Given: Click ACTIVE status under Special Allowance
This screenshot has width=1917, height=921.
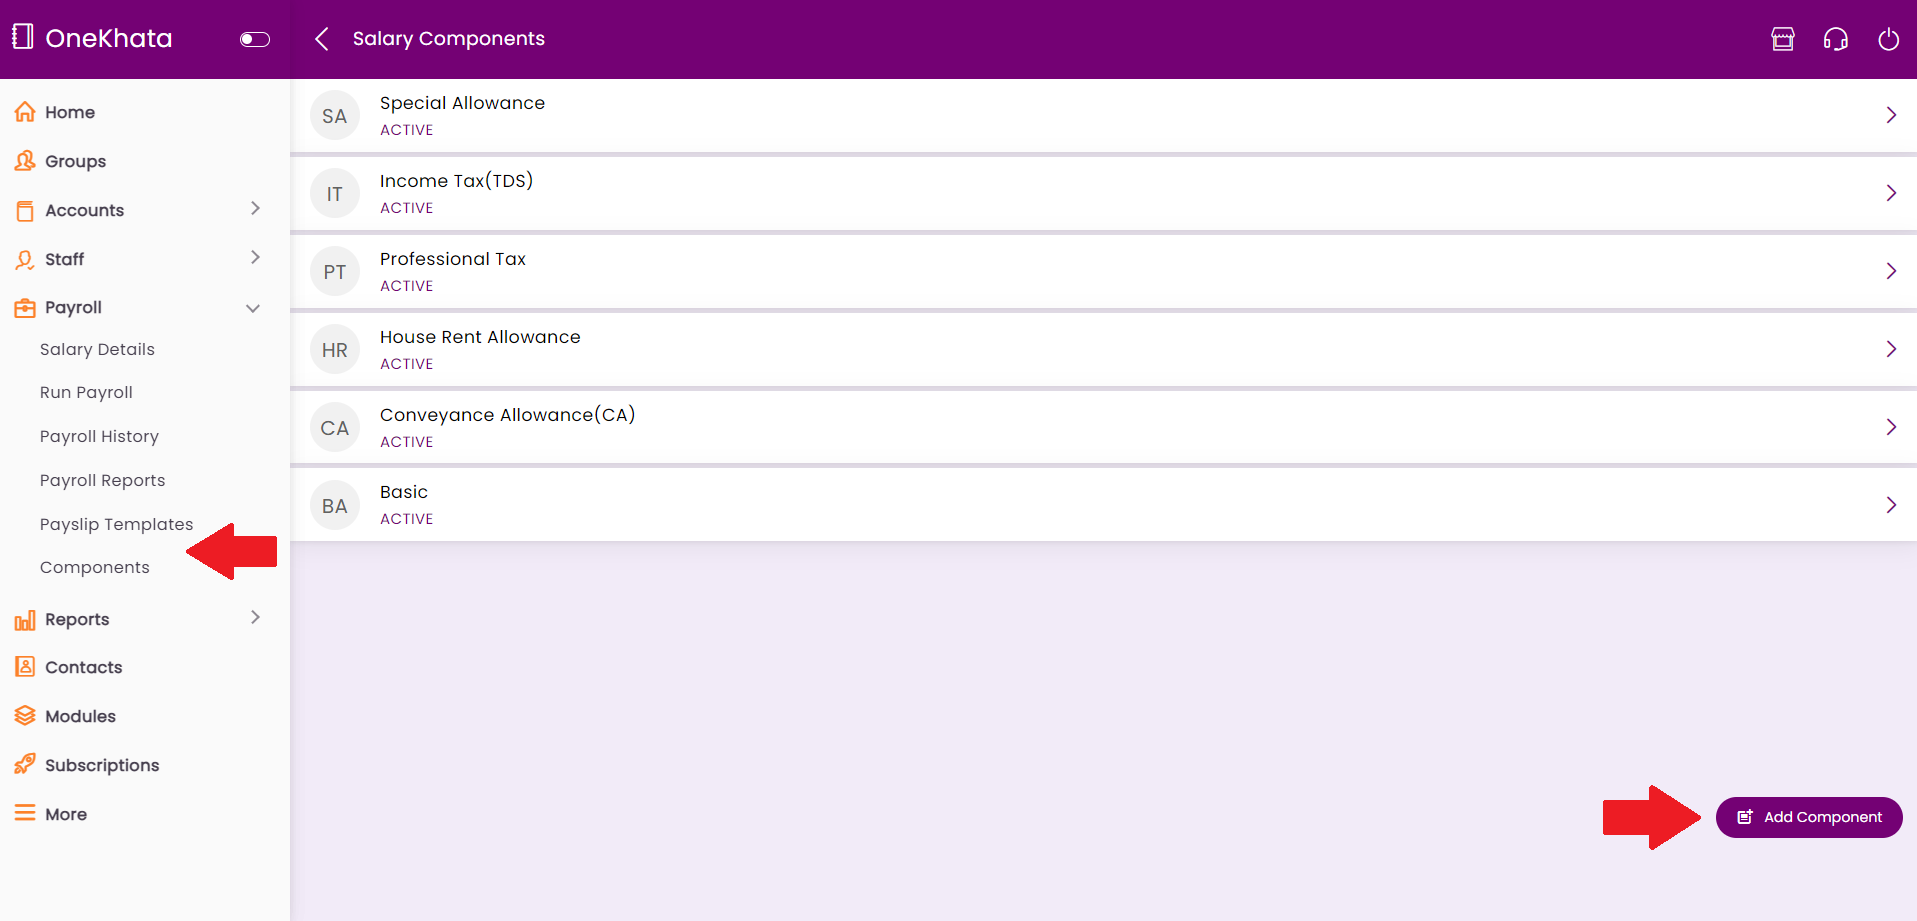Looking at the screenshot, I should click(406, 130).
